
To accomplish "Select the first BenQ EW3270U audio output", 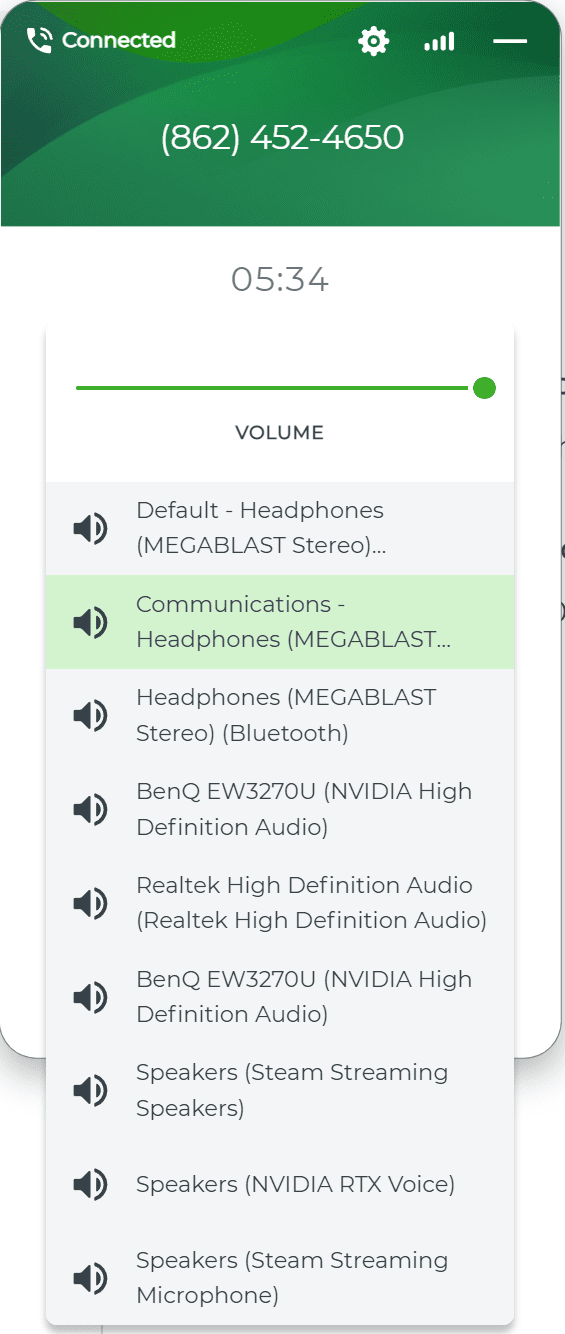I will click(x=280, y=809).
